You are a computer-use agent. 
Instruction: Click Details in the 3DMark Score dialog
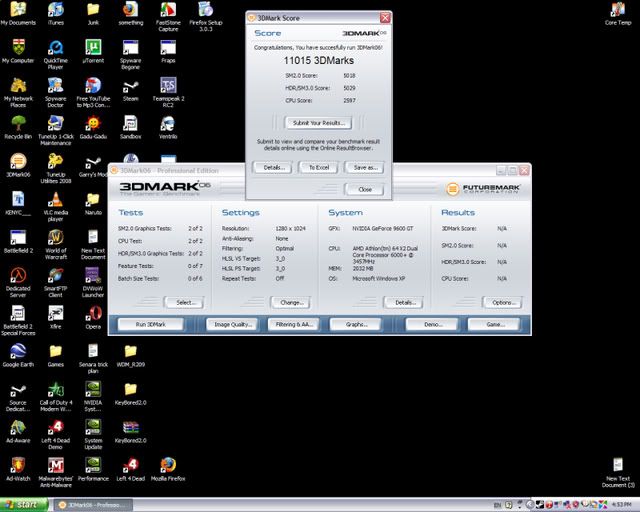coord(272,167)
